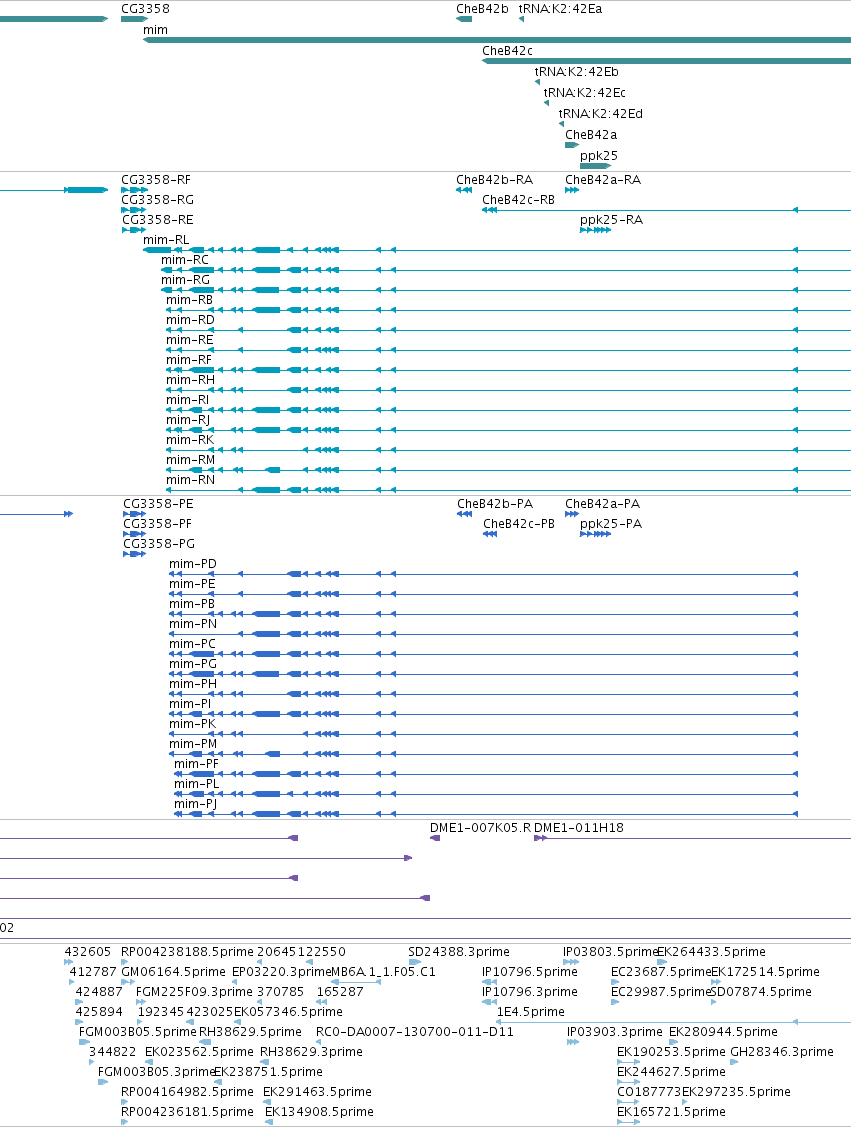This screenshot has height=1127, width=851.
Task: Click the mim-PG protein label
Action: [x=193, y=663]
